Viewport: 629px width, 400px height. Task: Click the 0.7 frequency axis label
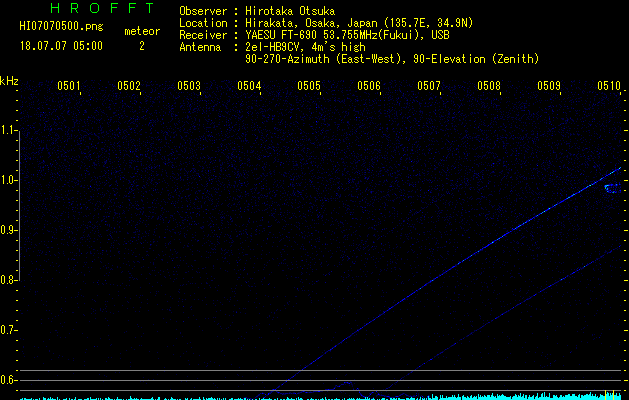click(8, 330)
